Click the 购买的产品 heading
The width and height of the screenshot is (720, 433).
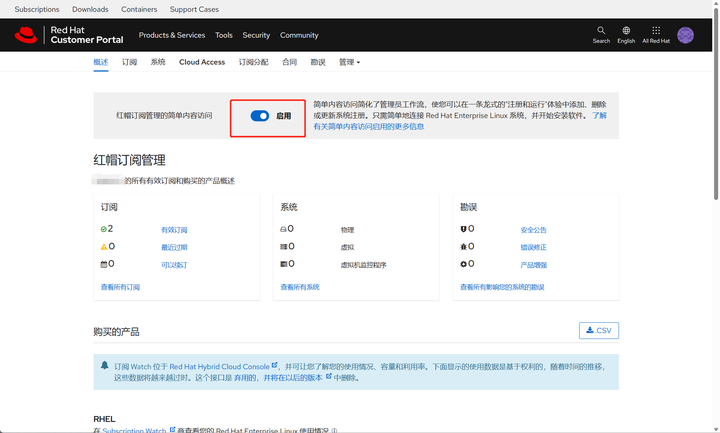point(116,332)
